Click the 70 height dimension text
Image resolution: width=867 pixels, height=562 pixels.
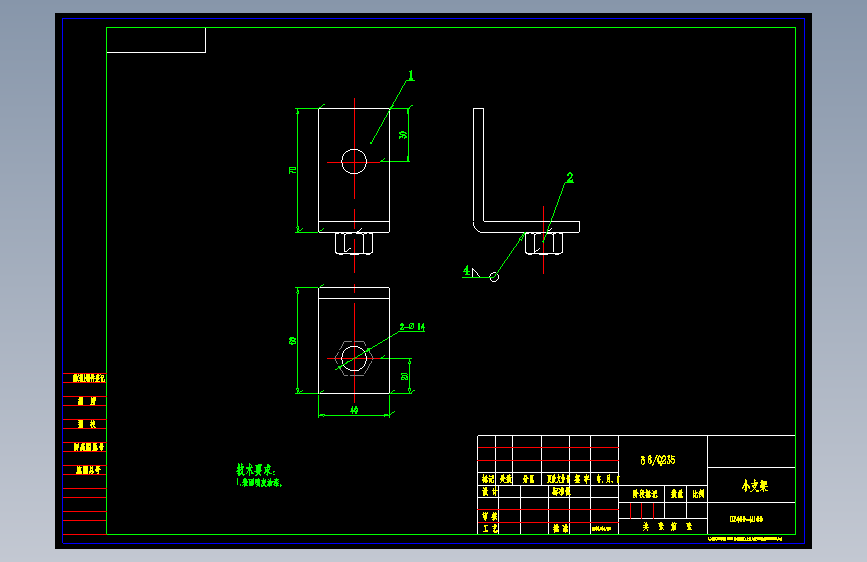click(293, 170)
